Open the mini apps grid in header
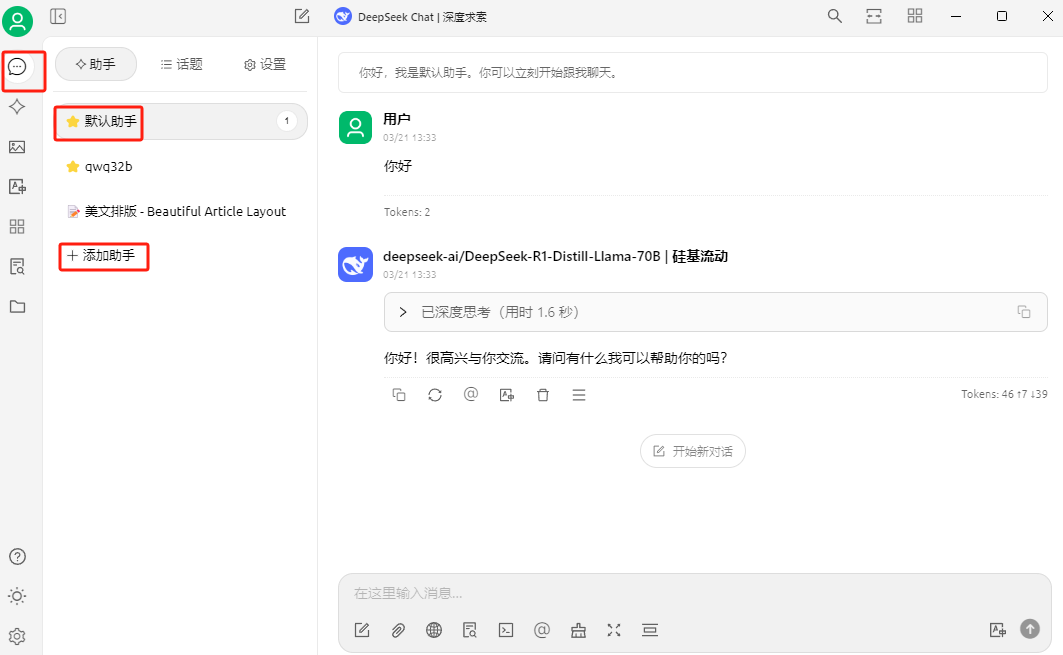This screenshot has width=1063, height=655. click(915, 16)
